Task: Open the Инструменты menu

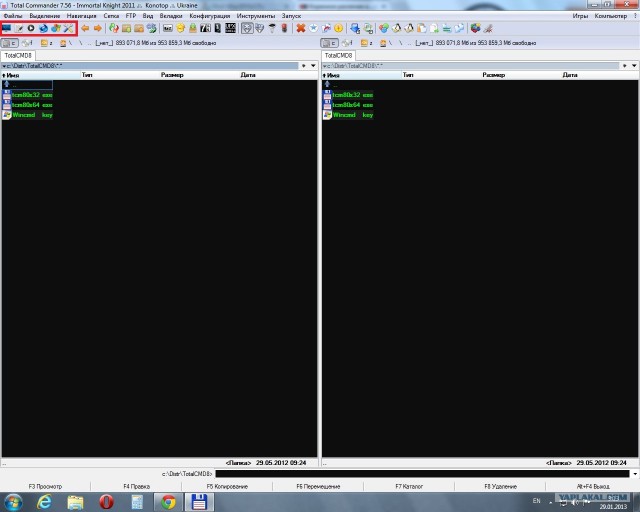Action: point(255,16)
